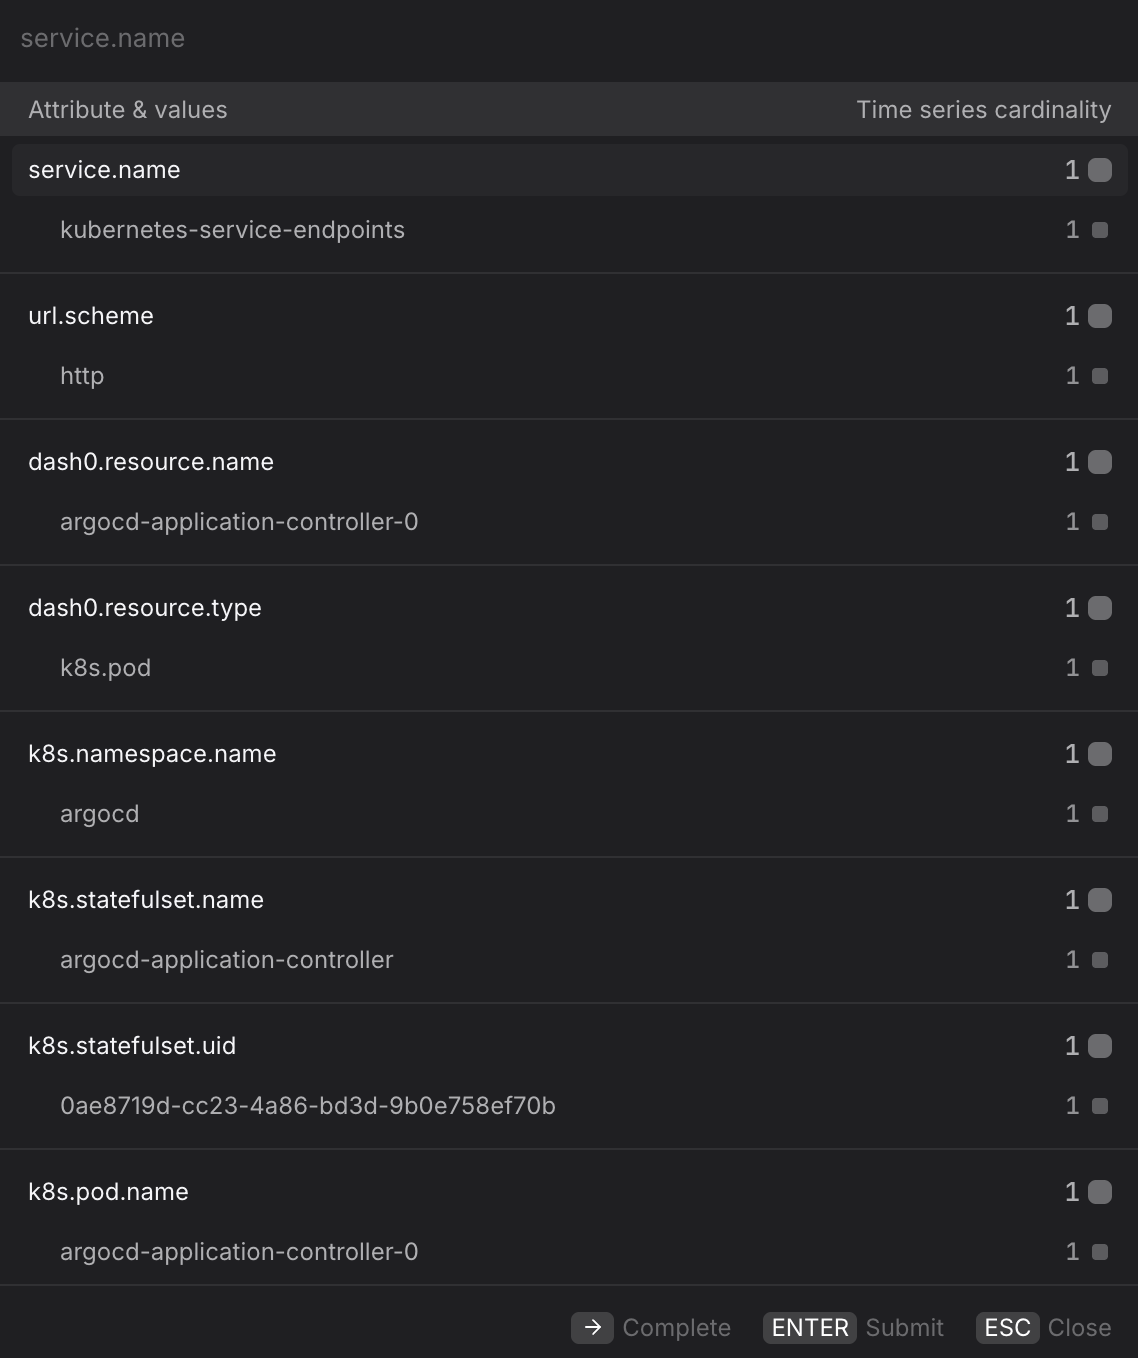Collapse the service.name attribute group
The image size is (1138, 1358).
[104, 170]
